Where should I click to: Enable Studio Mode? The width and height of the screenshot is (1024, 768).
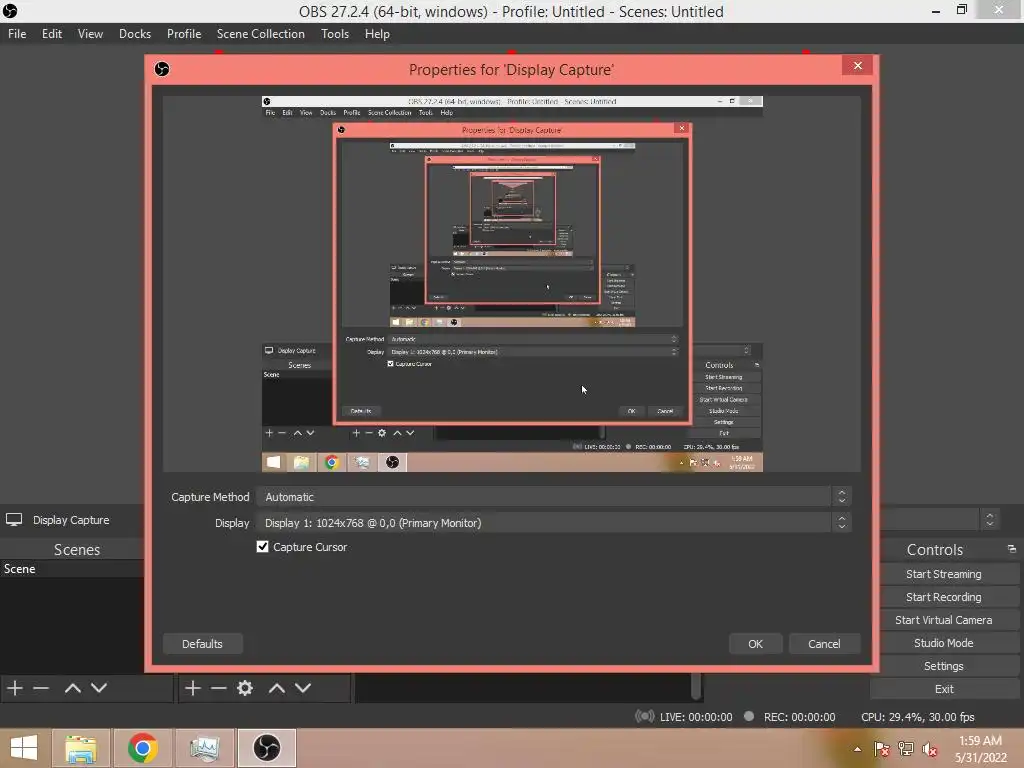(x=944, y=643)
